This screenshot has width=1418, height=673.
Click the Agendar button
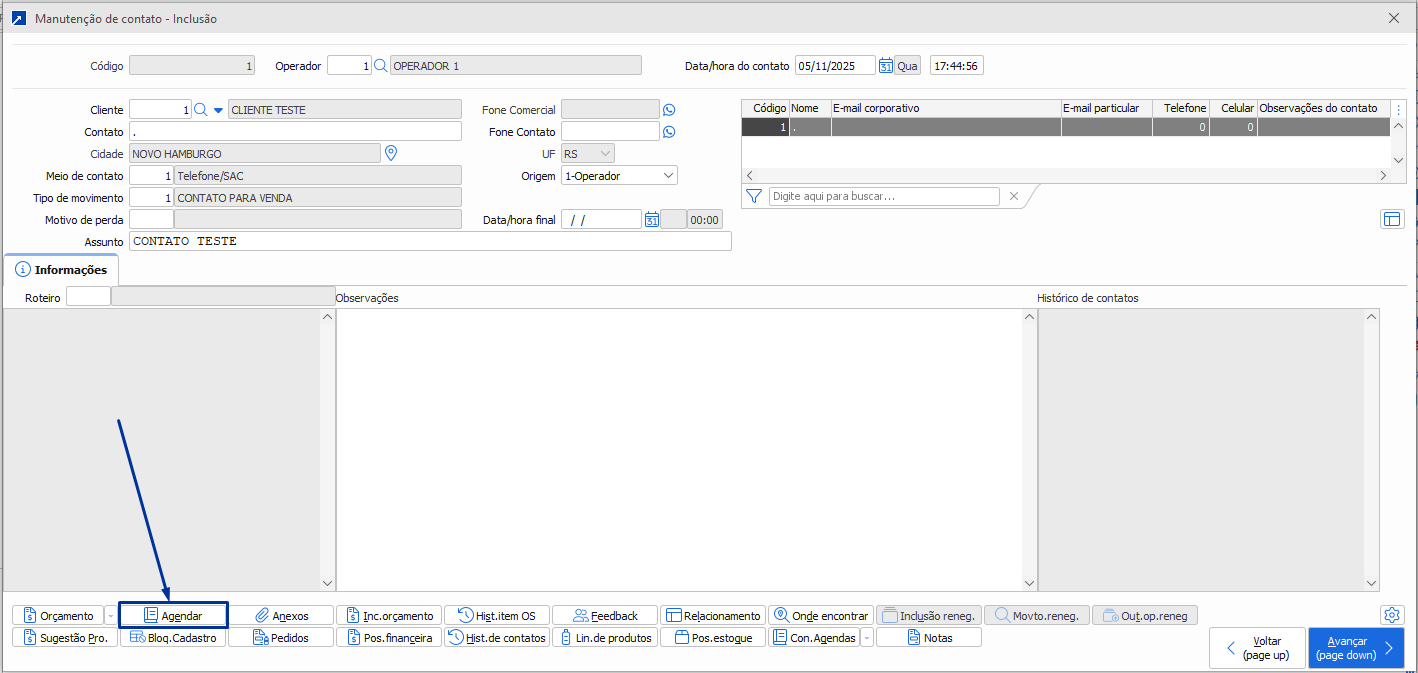[174, 615]
